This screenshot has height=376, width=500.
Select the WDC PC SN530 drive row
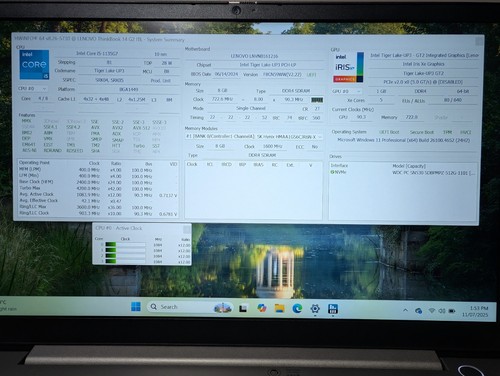pos(403,173)
